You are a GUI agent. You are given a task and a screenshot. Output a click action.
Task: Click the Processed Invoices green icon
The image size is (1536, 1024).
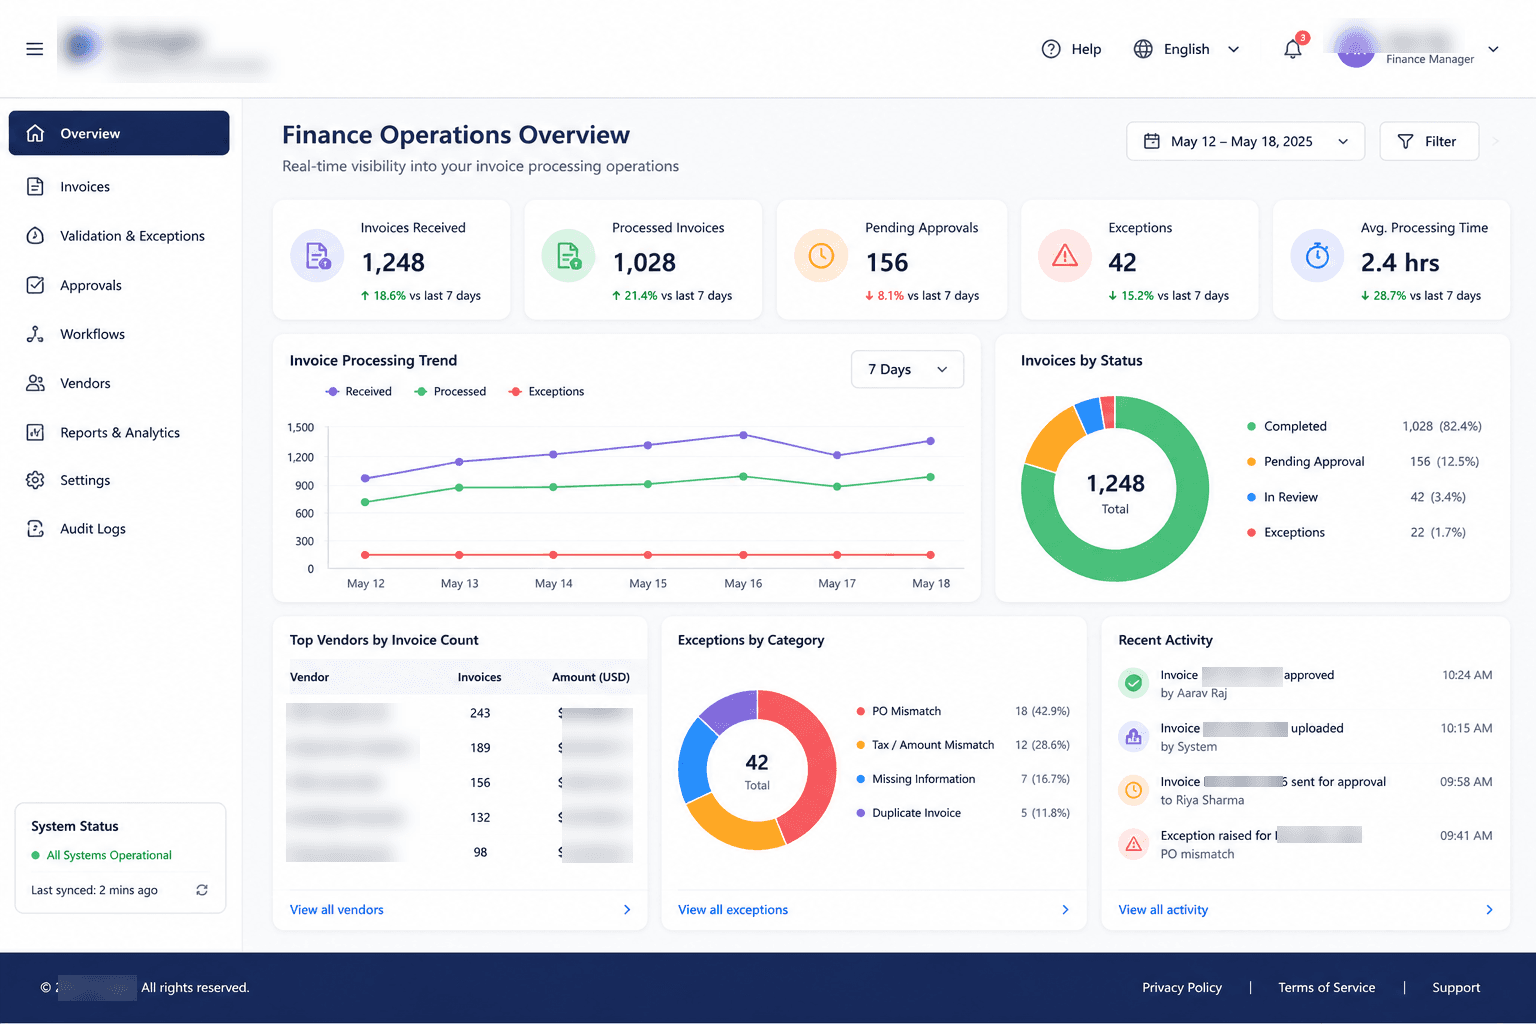568,256
